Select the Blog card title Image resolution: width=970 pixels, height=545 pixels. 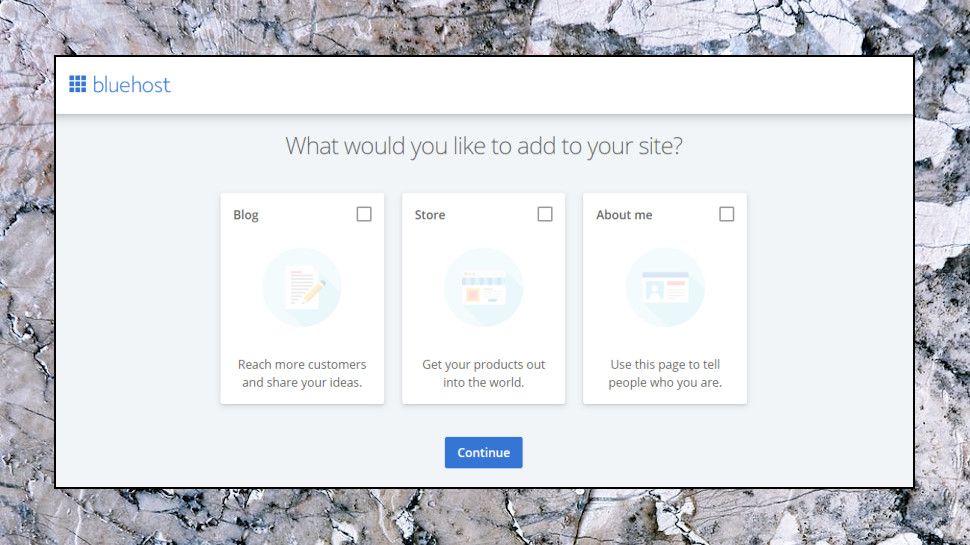(246, 215)
